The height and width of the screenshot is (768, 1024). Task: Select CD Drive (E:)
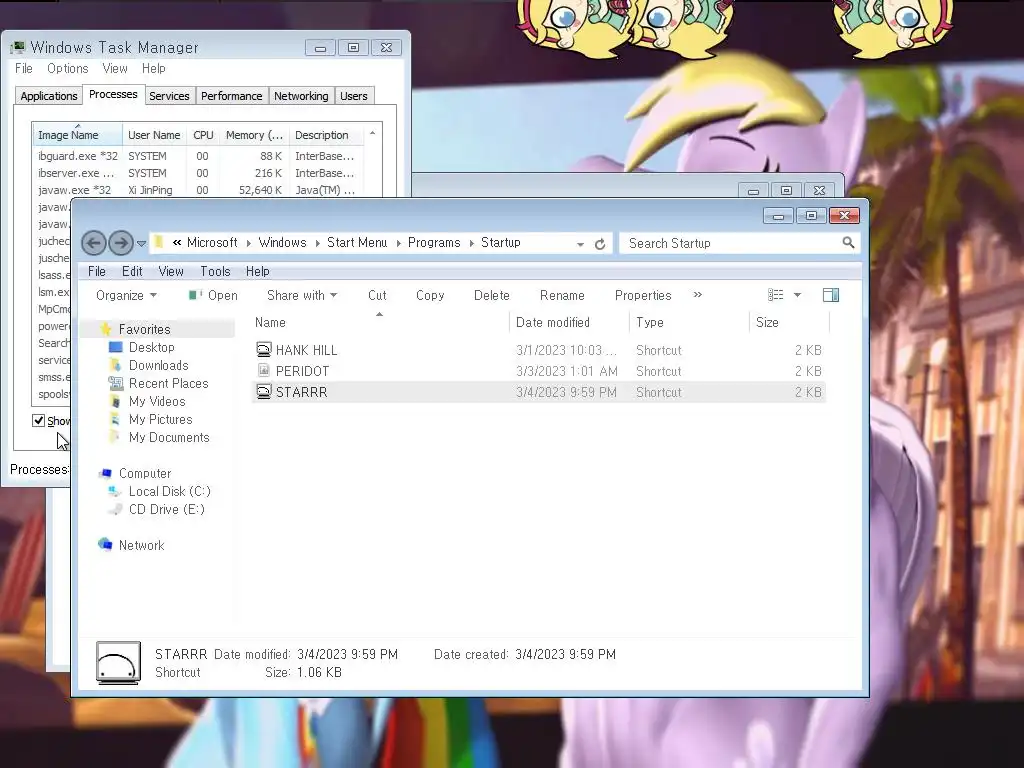[166, 509]
